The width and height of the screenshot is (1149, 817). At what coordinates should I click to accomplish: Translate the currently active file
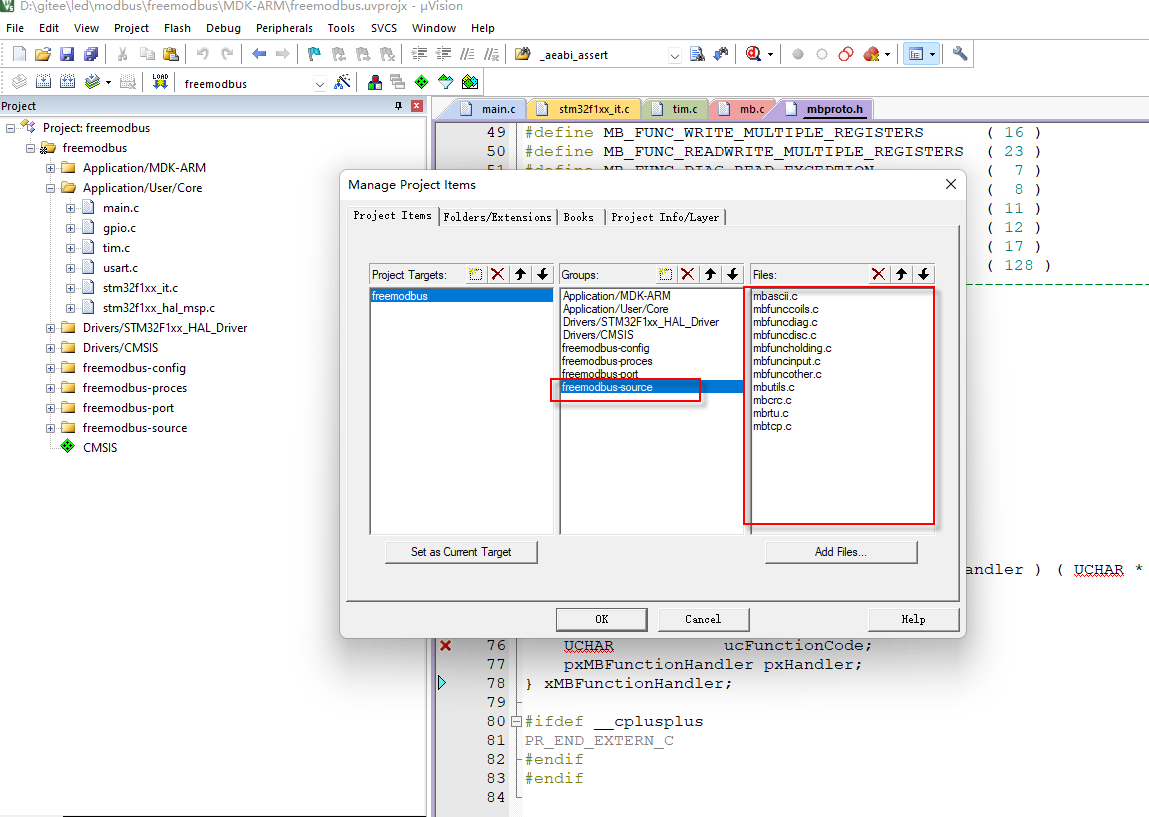point(17,82)
